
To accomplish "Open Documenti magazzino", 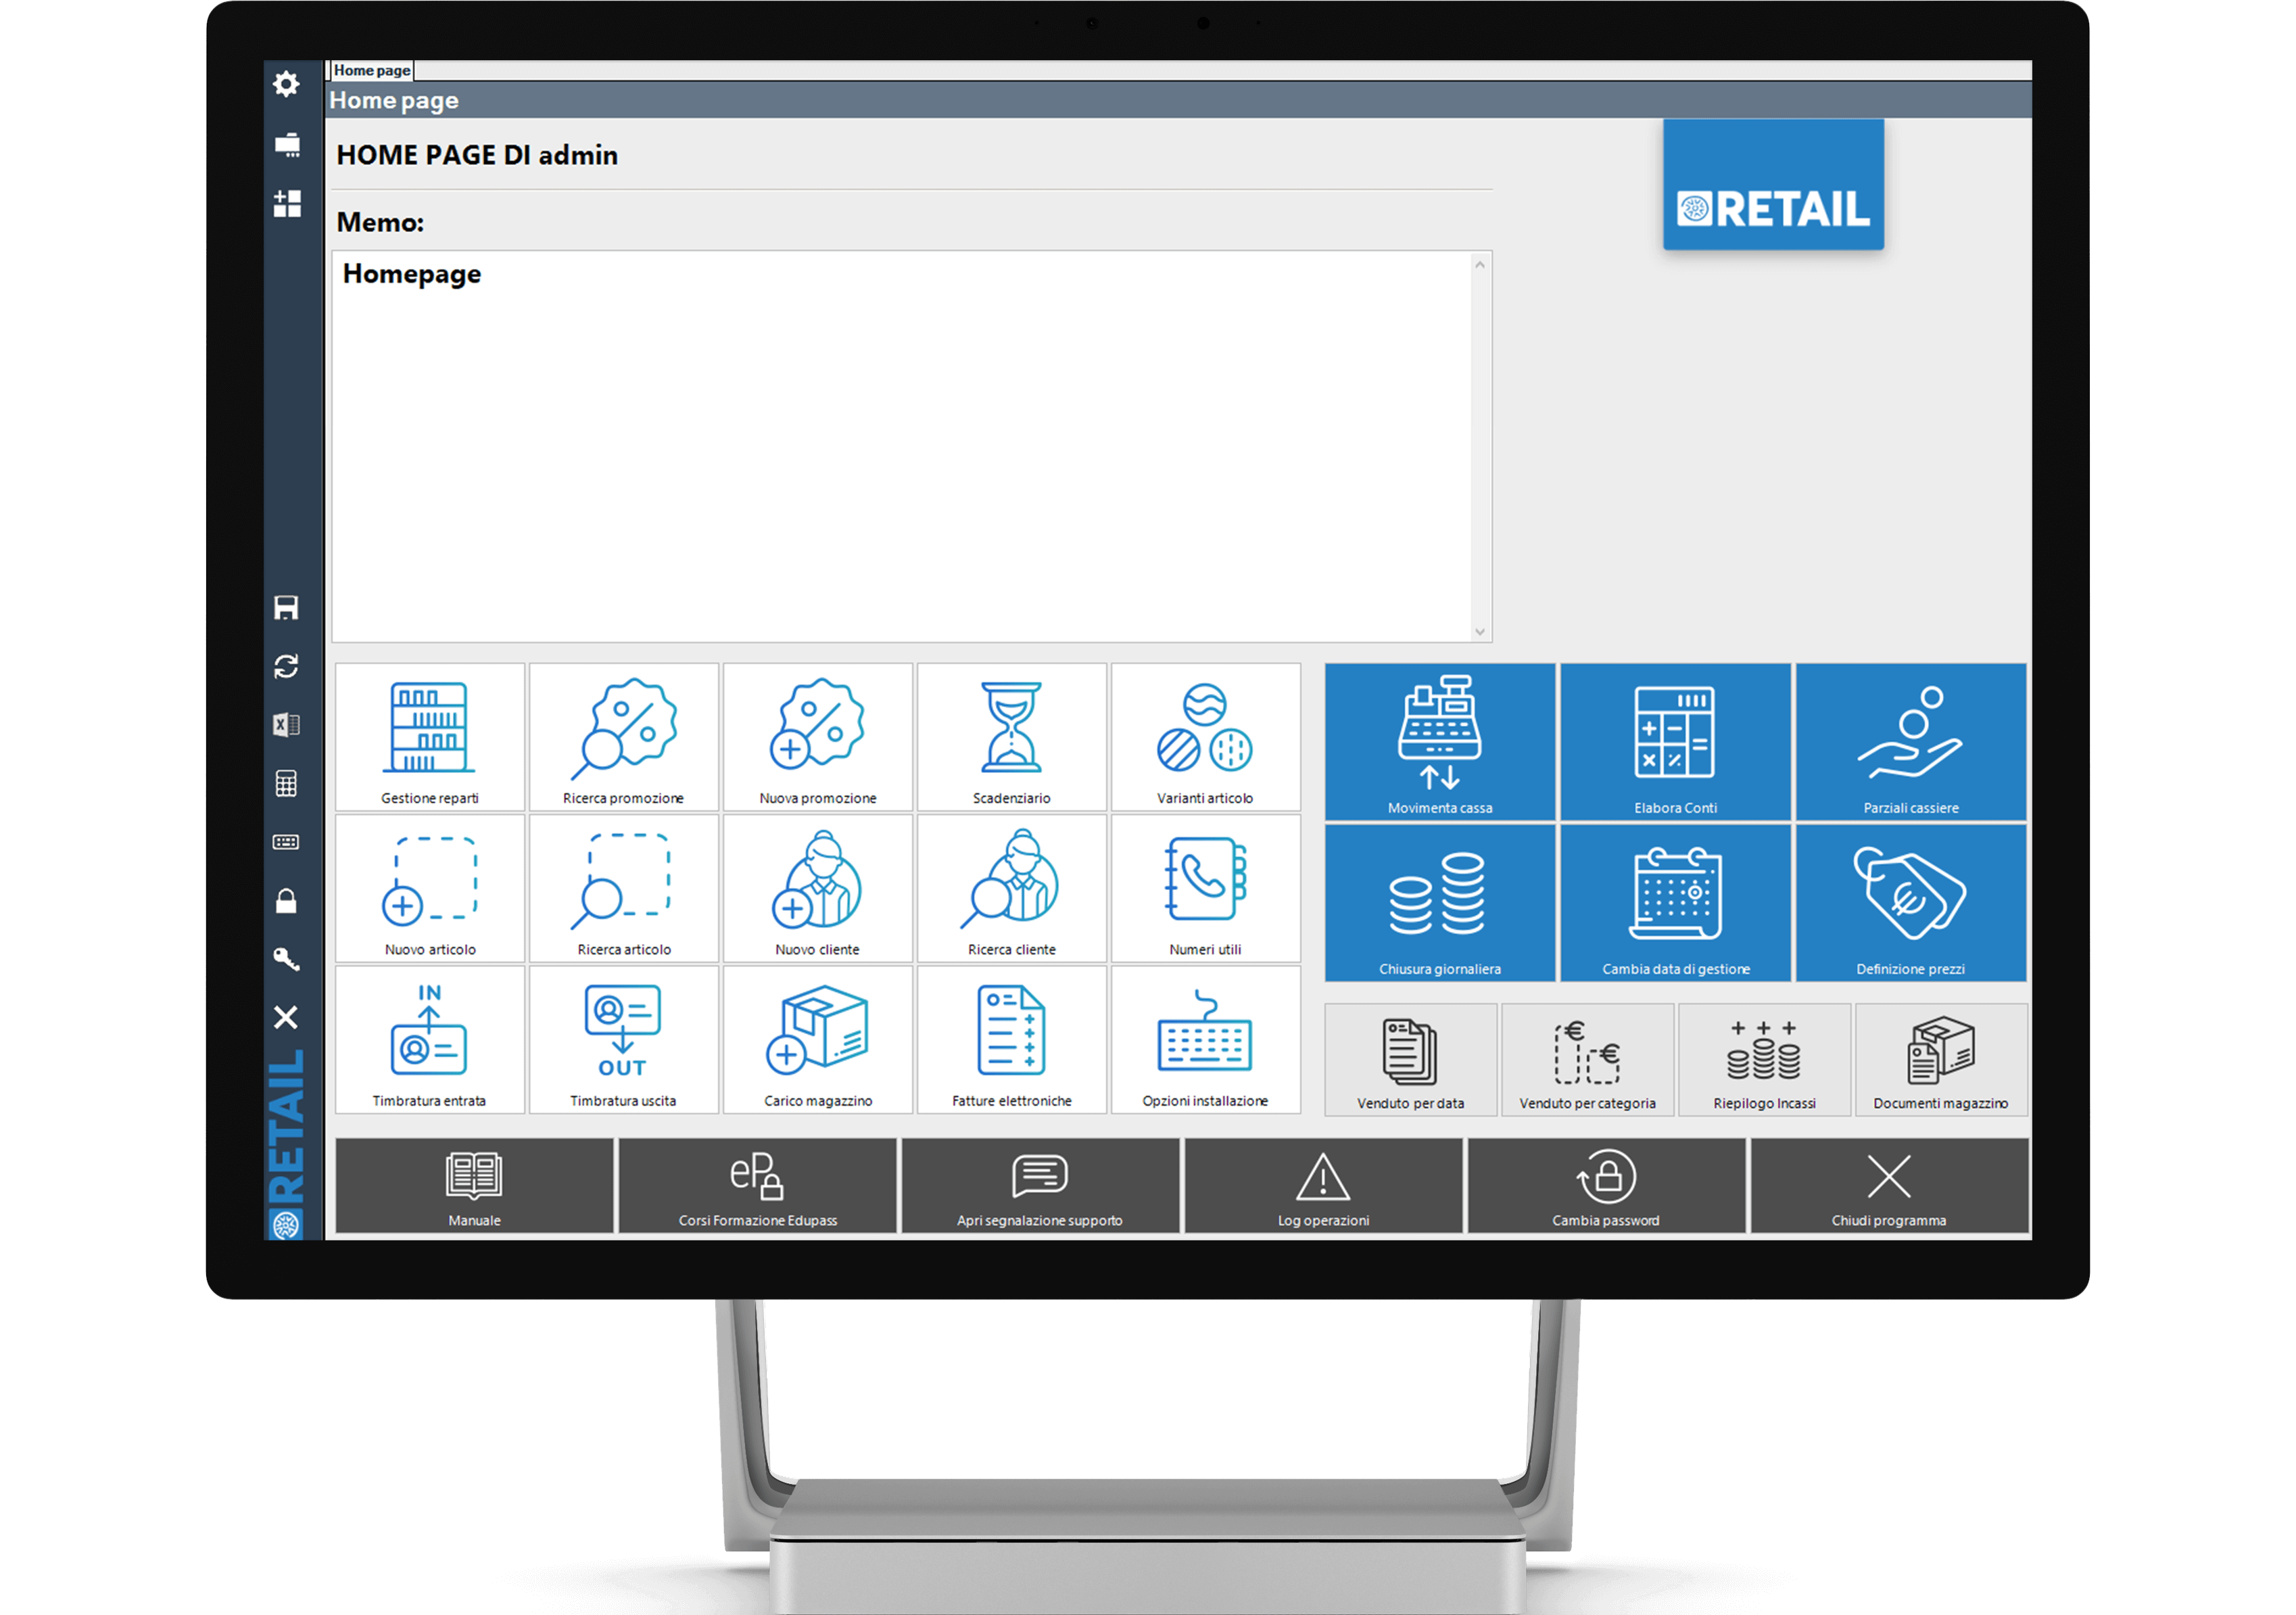I will 1941,1060.
